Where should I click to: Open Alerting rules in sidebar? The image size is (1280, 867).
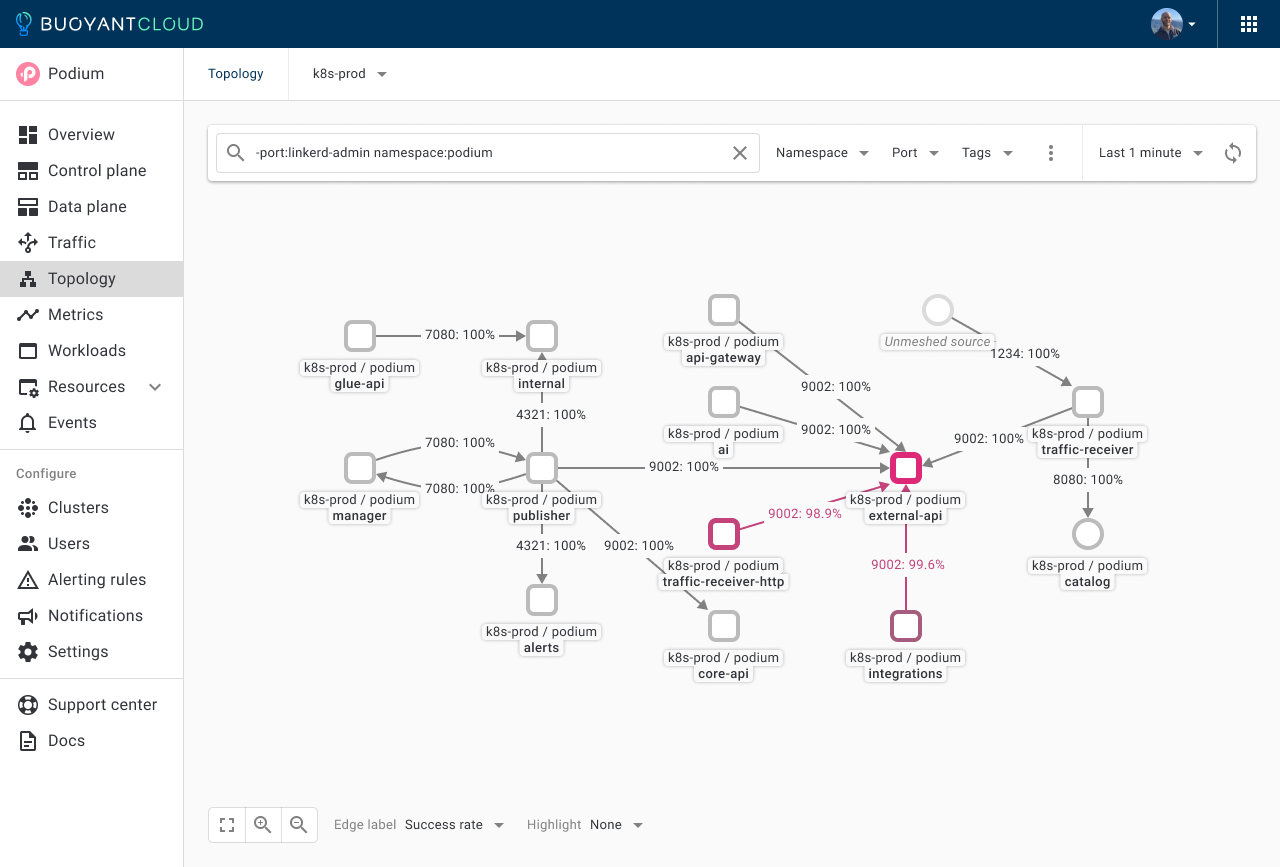coord(96,580)
